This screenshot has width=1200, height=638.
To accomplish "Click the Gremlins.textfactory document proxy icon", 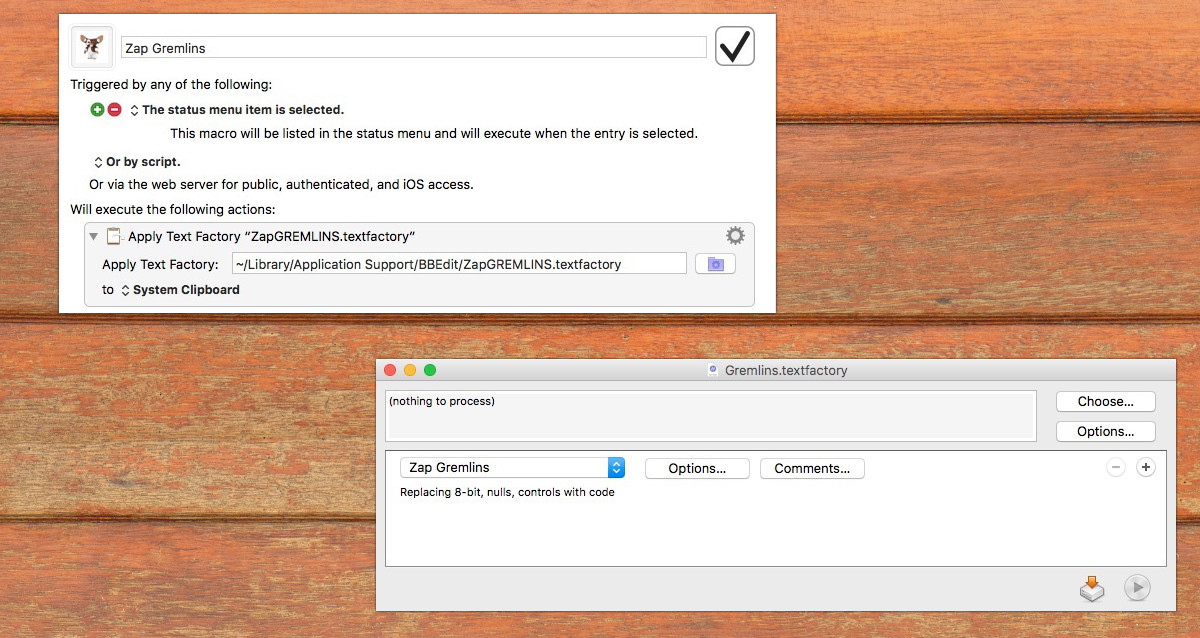I will tap(713, 370).
